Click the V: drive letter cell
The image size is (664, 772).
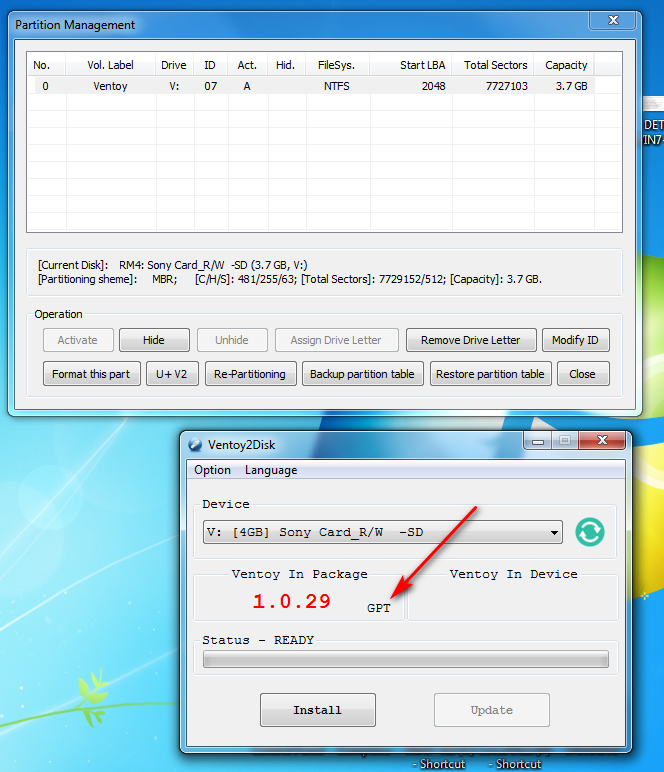(x=174, y=86)
